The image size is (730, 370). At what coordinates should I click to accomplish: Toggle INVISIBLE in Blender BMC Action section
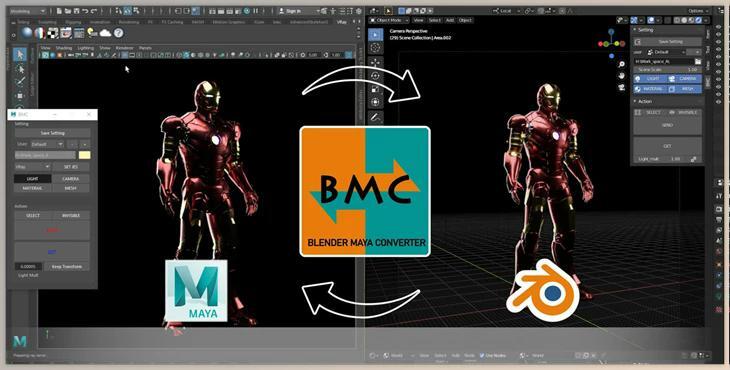[685, 112]
